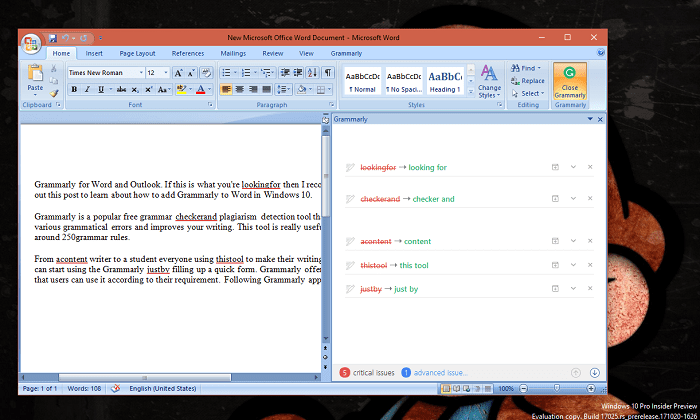The image size is (700, 420).
Task: Expand the Styles gallery
Action: 471,91
